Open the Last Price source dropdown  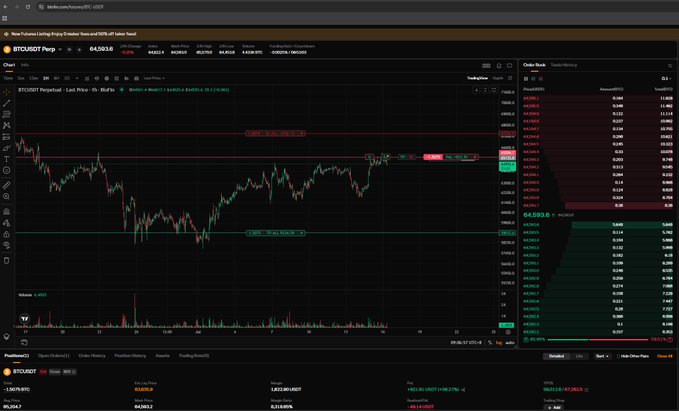[154, 78]
